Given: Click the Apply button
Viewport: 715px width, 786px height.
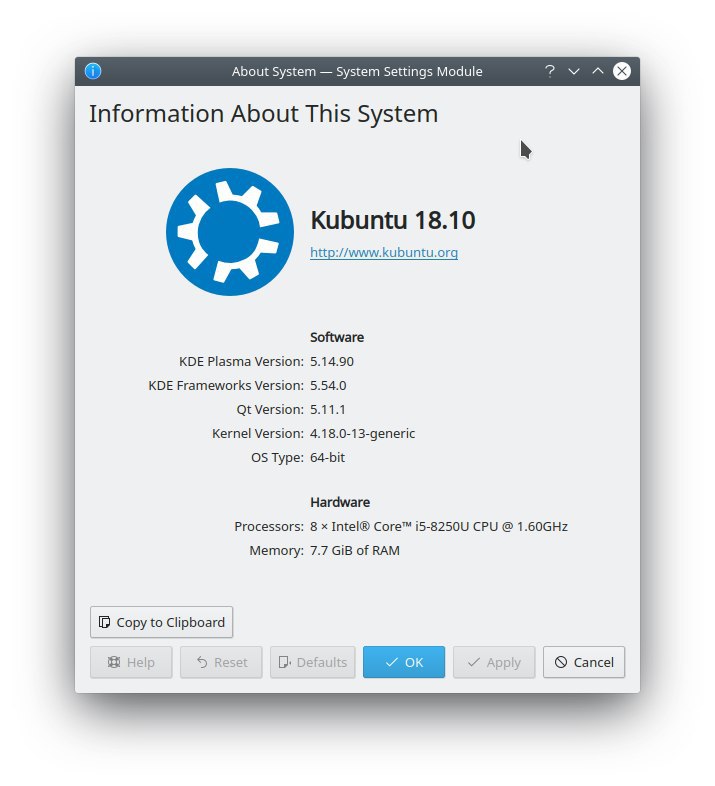Looking at the screenshot, I should 494,662.
